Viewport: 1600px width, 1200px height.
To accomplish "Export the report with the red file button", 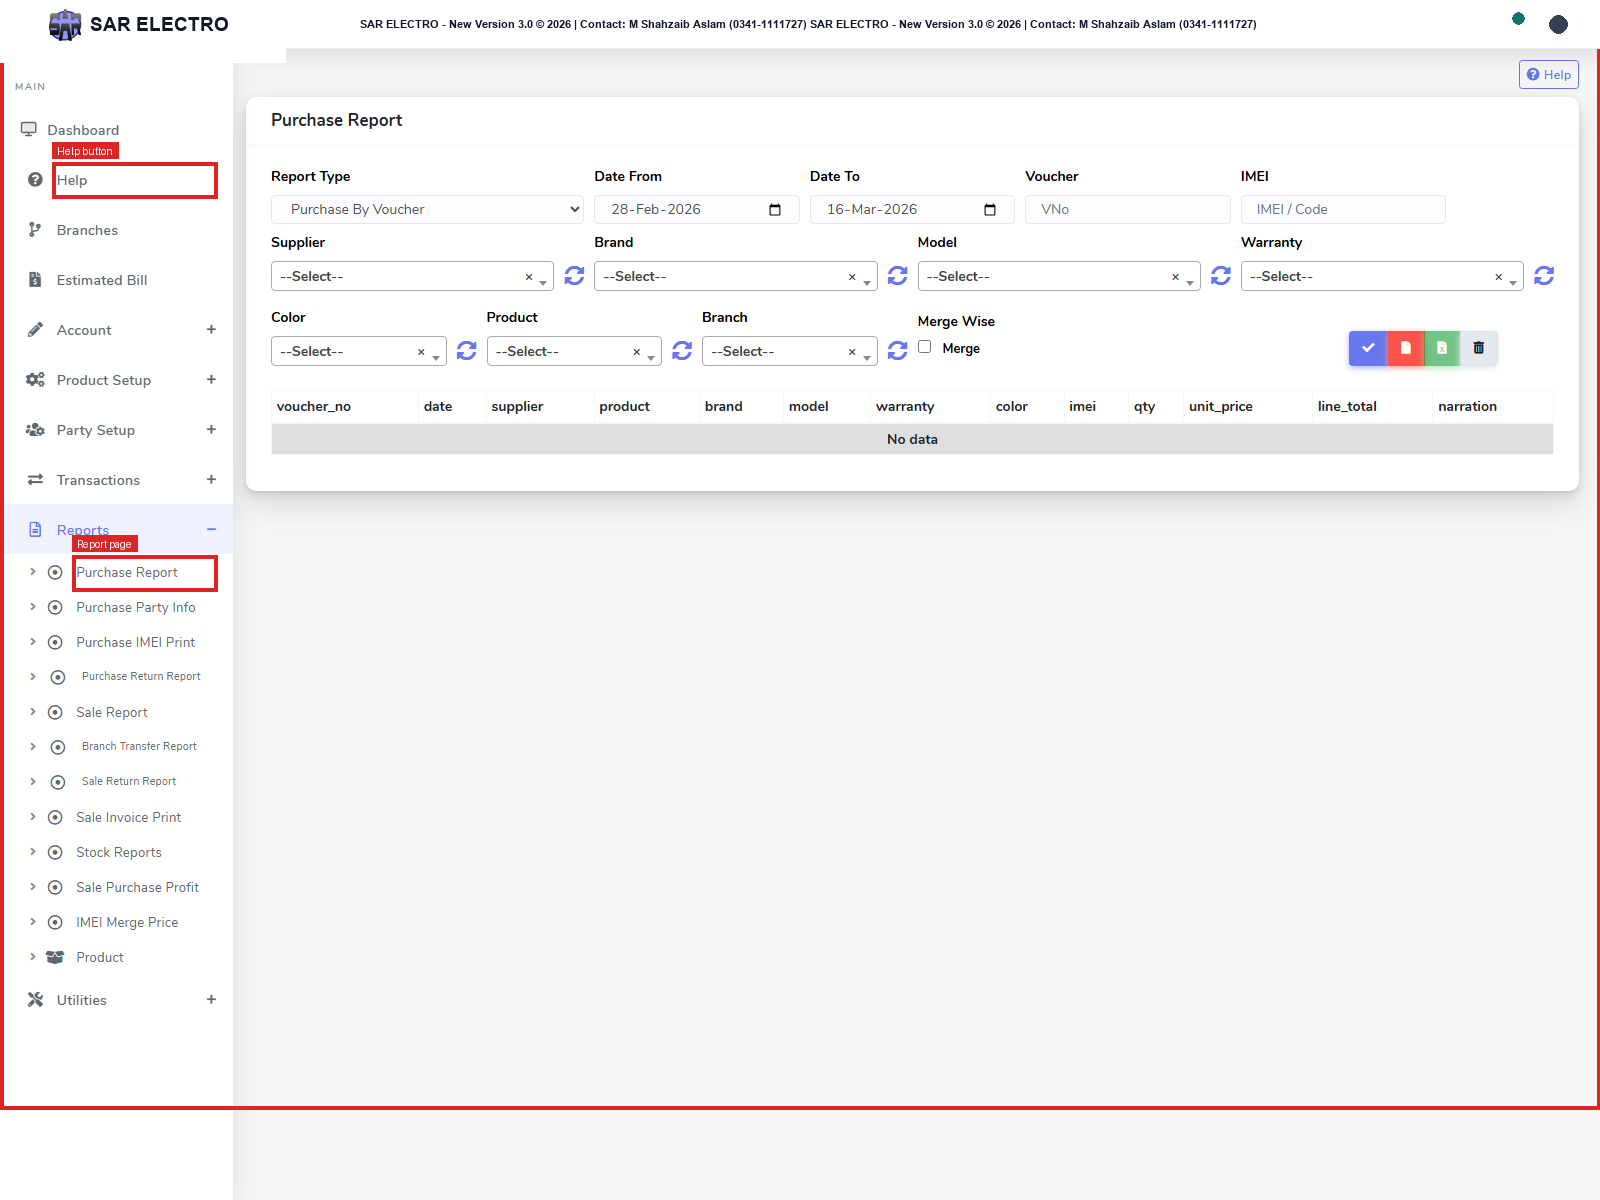I will click(1405, 348).
